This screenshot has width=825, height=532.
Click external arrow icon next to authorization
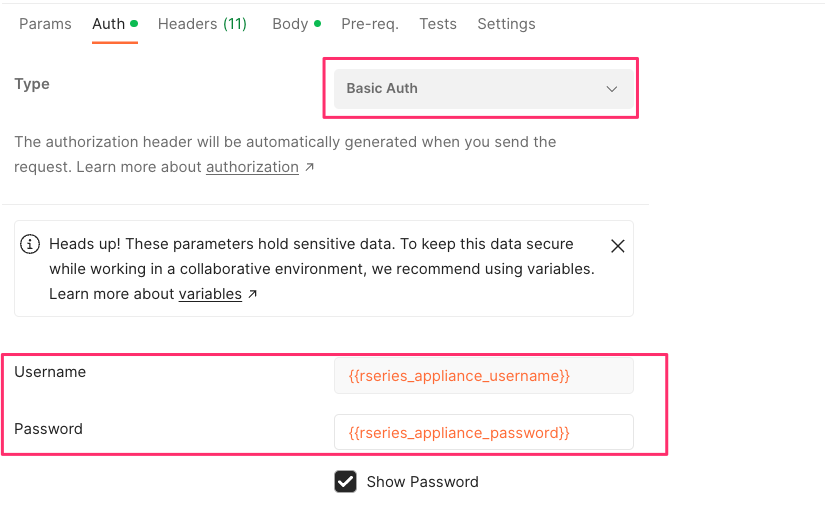(310, 167)
